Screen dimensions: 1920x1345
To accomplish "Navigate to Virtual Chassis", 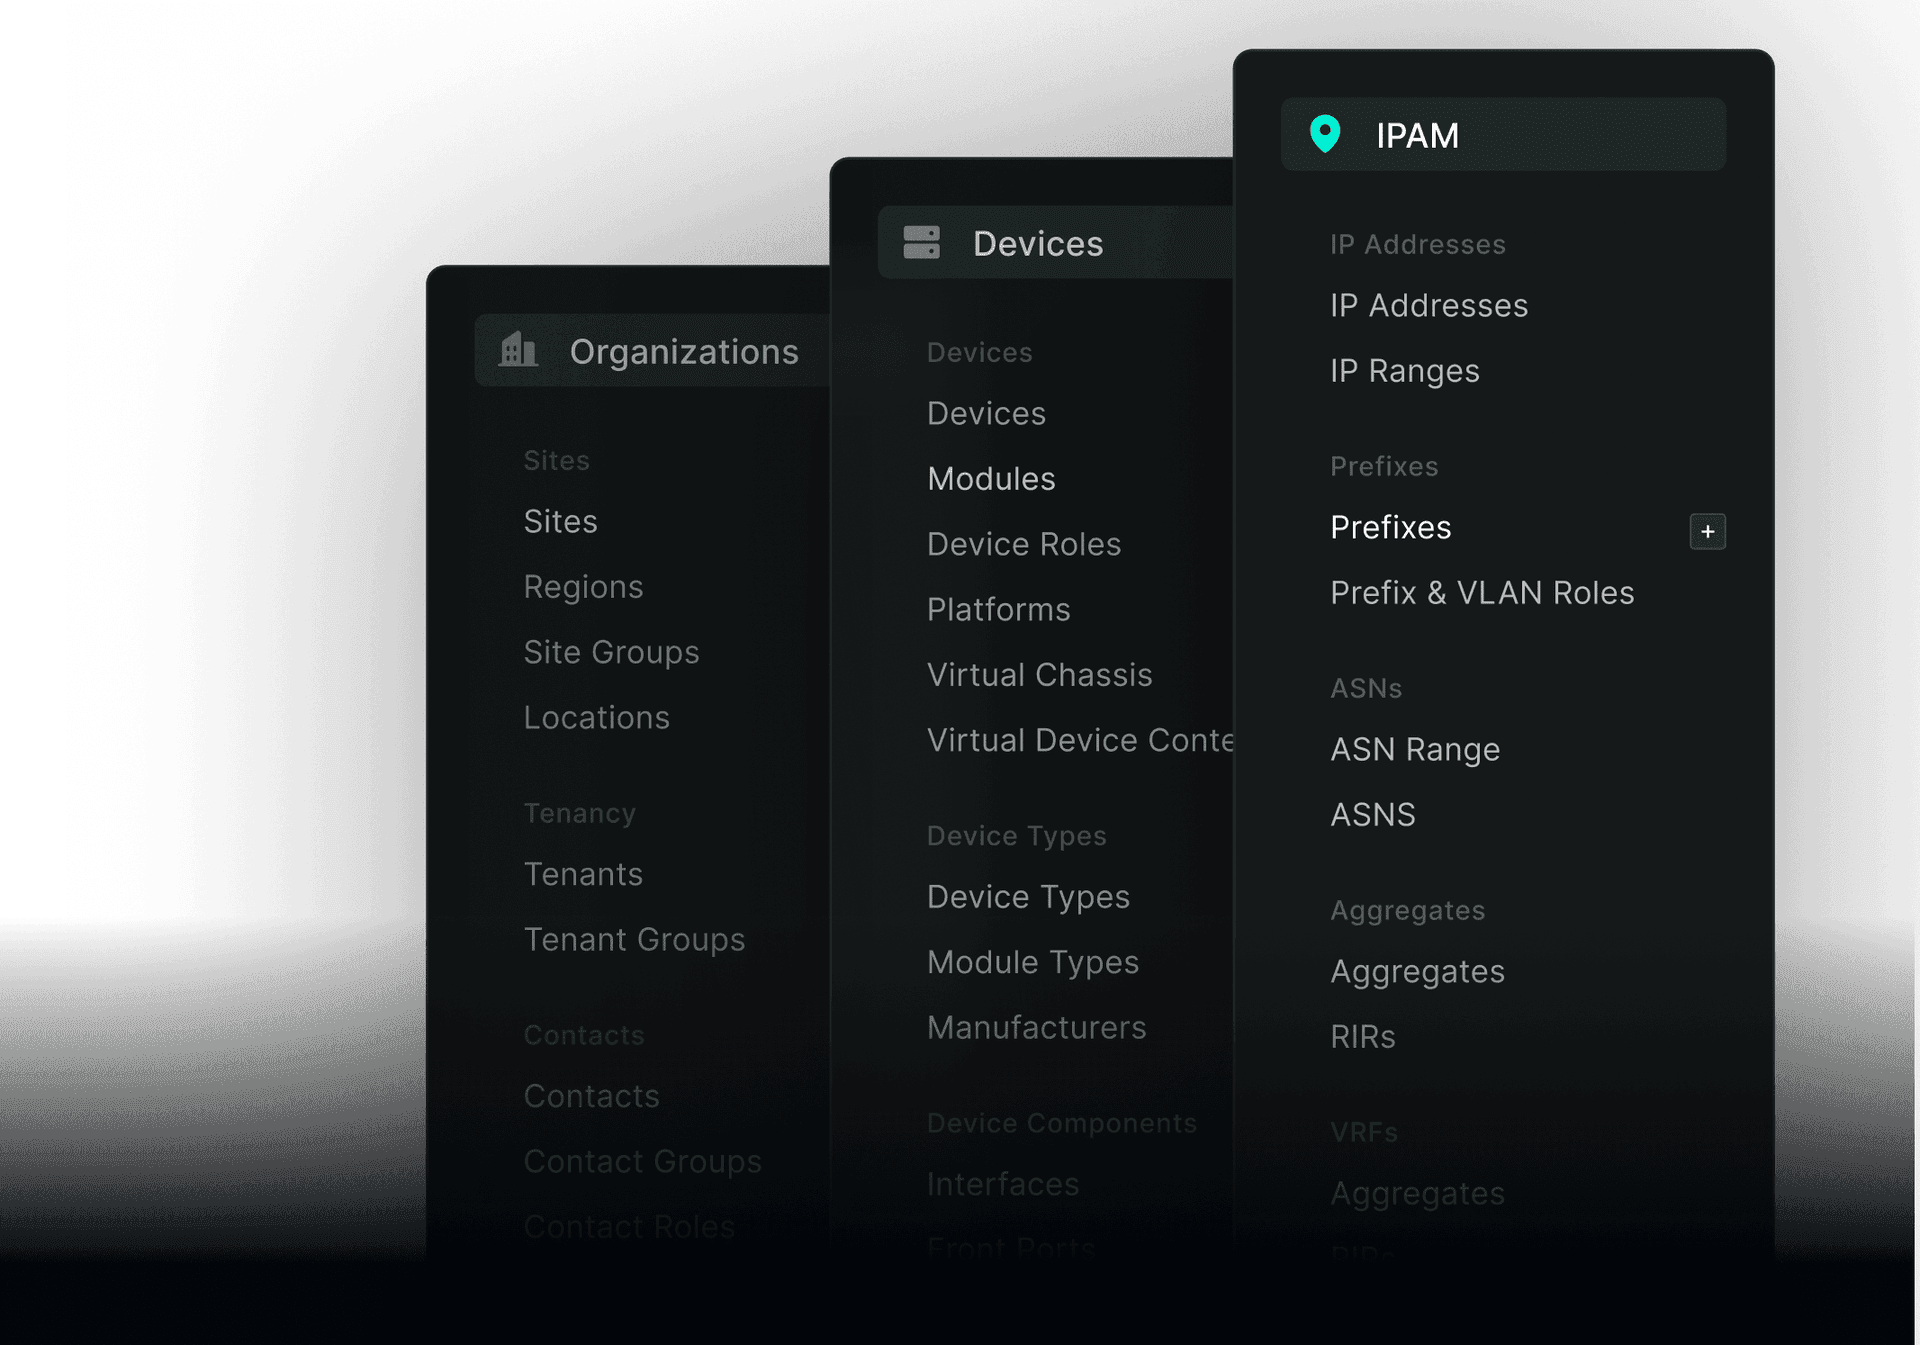I will point(1039,675).
